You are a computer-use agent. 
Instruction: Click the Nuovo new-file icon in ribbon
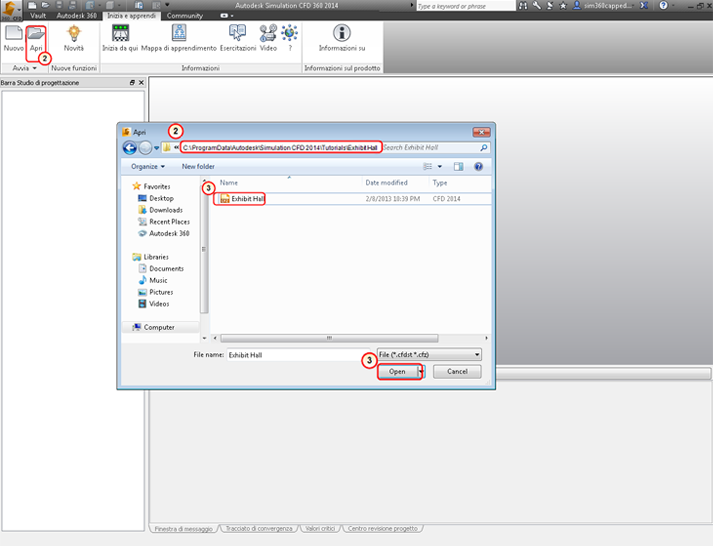coord(13,33)
